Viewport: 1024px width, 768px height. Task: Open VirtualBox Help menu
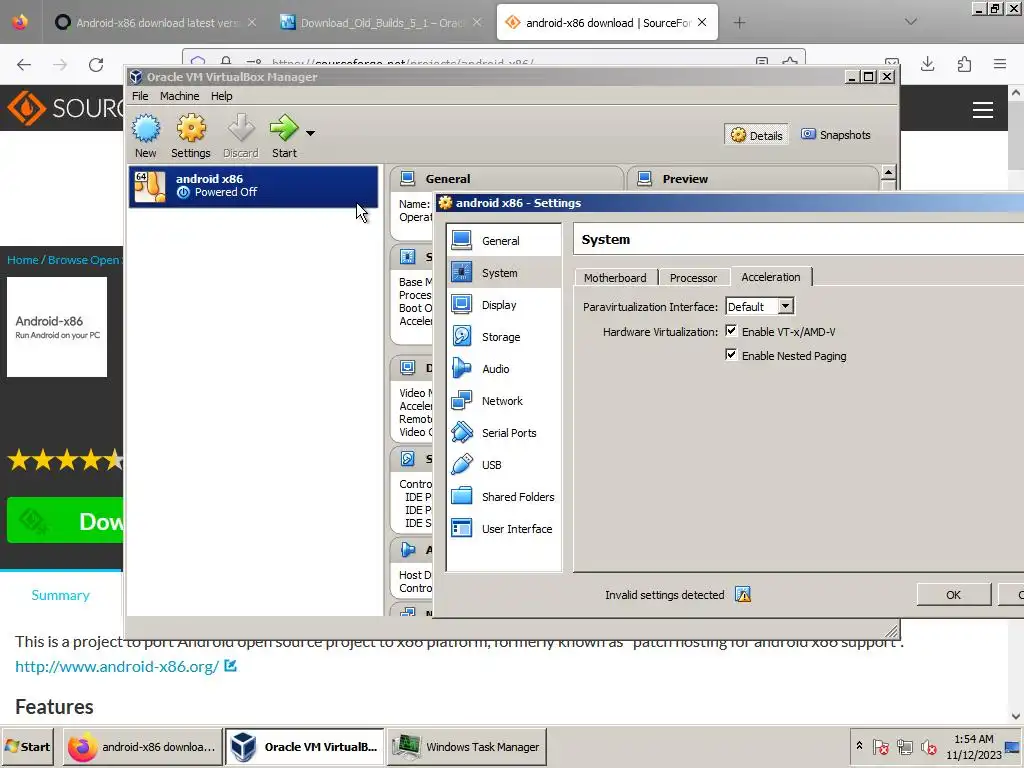(221, 96)
